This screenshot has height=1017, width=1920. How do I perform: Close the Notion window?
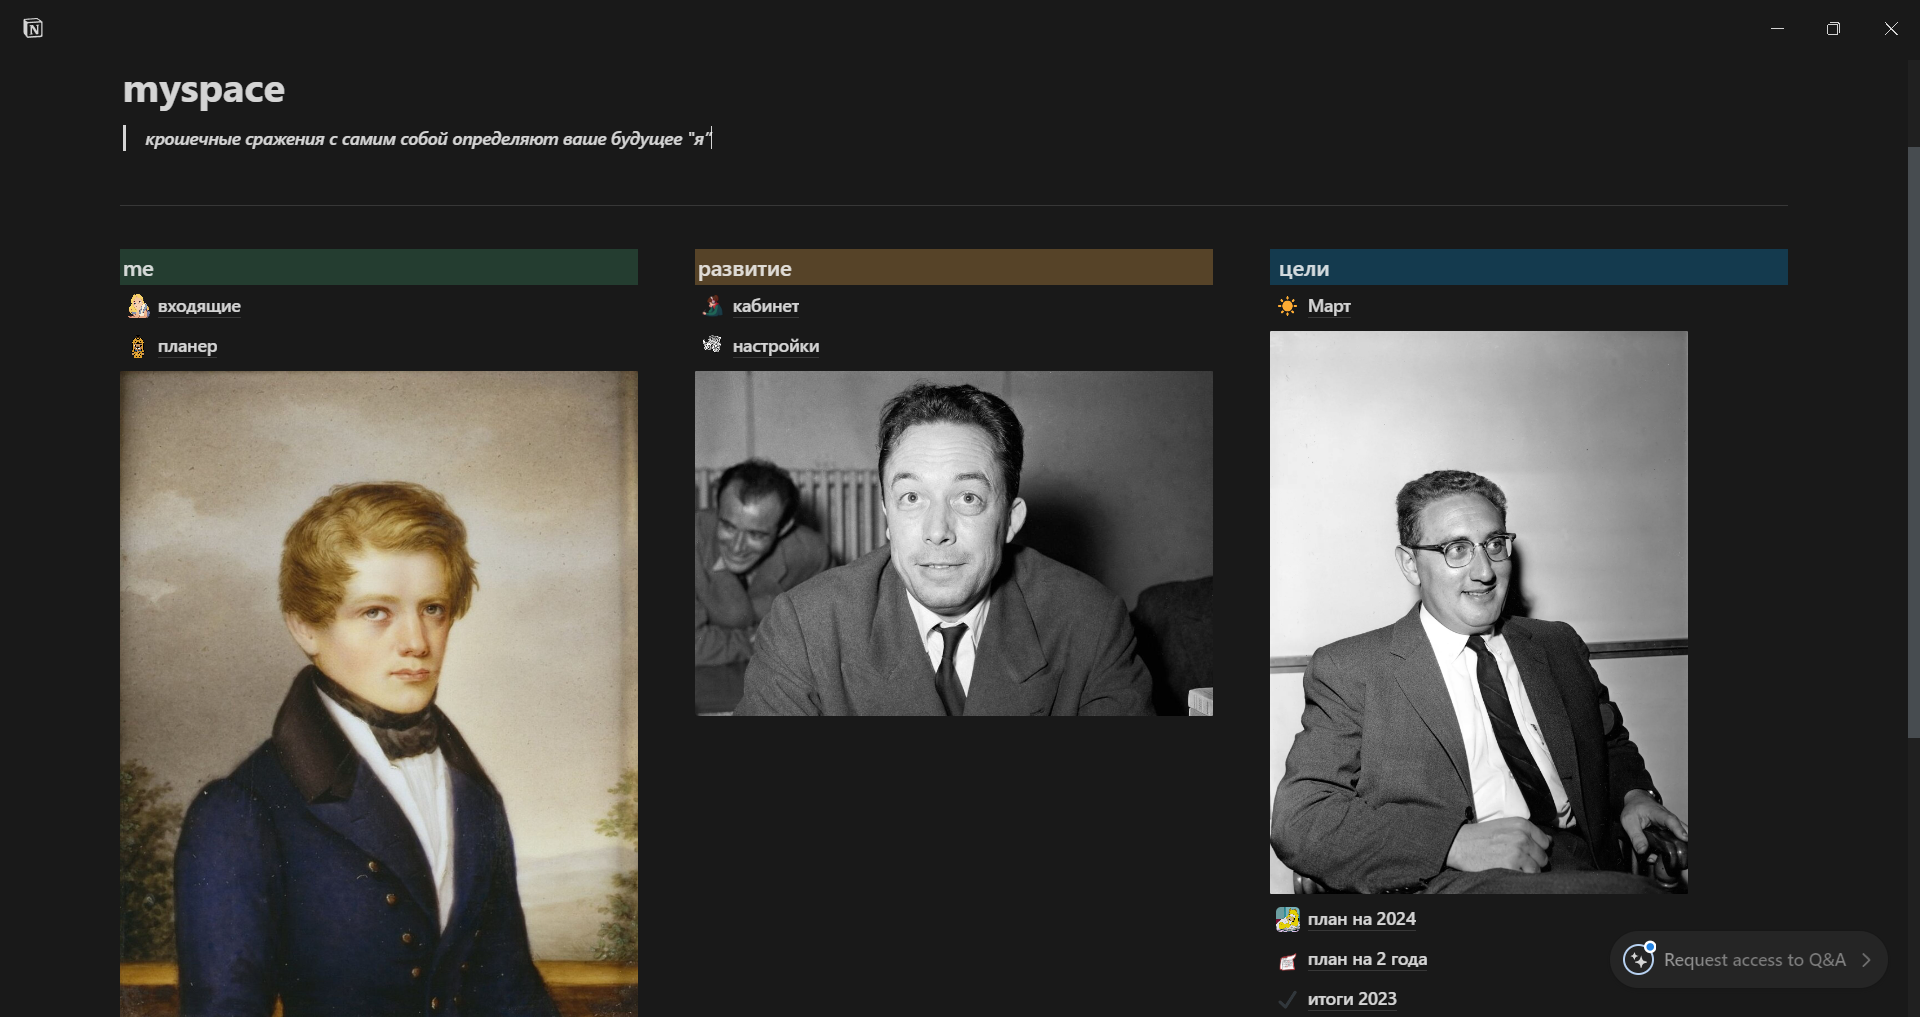coord(1890,28)
